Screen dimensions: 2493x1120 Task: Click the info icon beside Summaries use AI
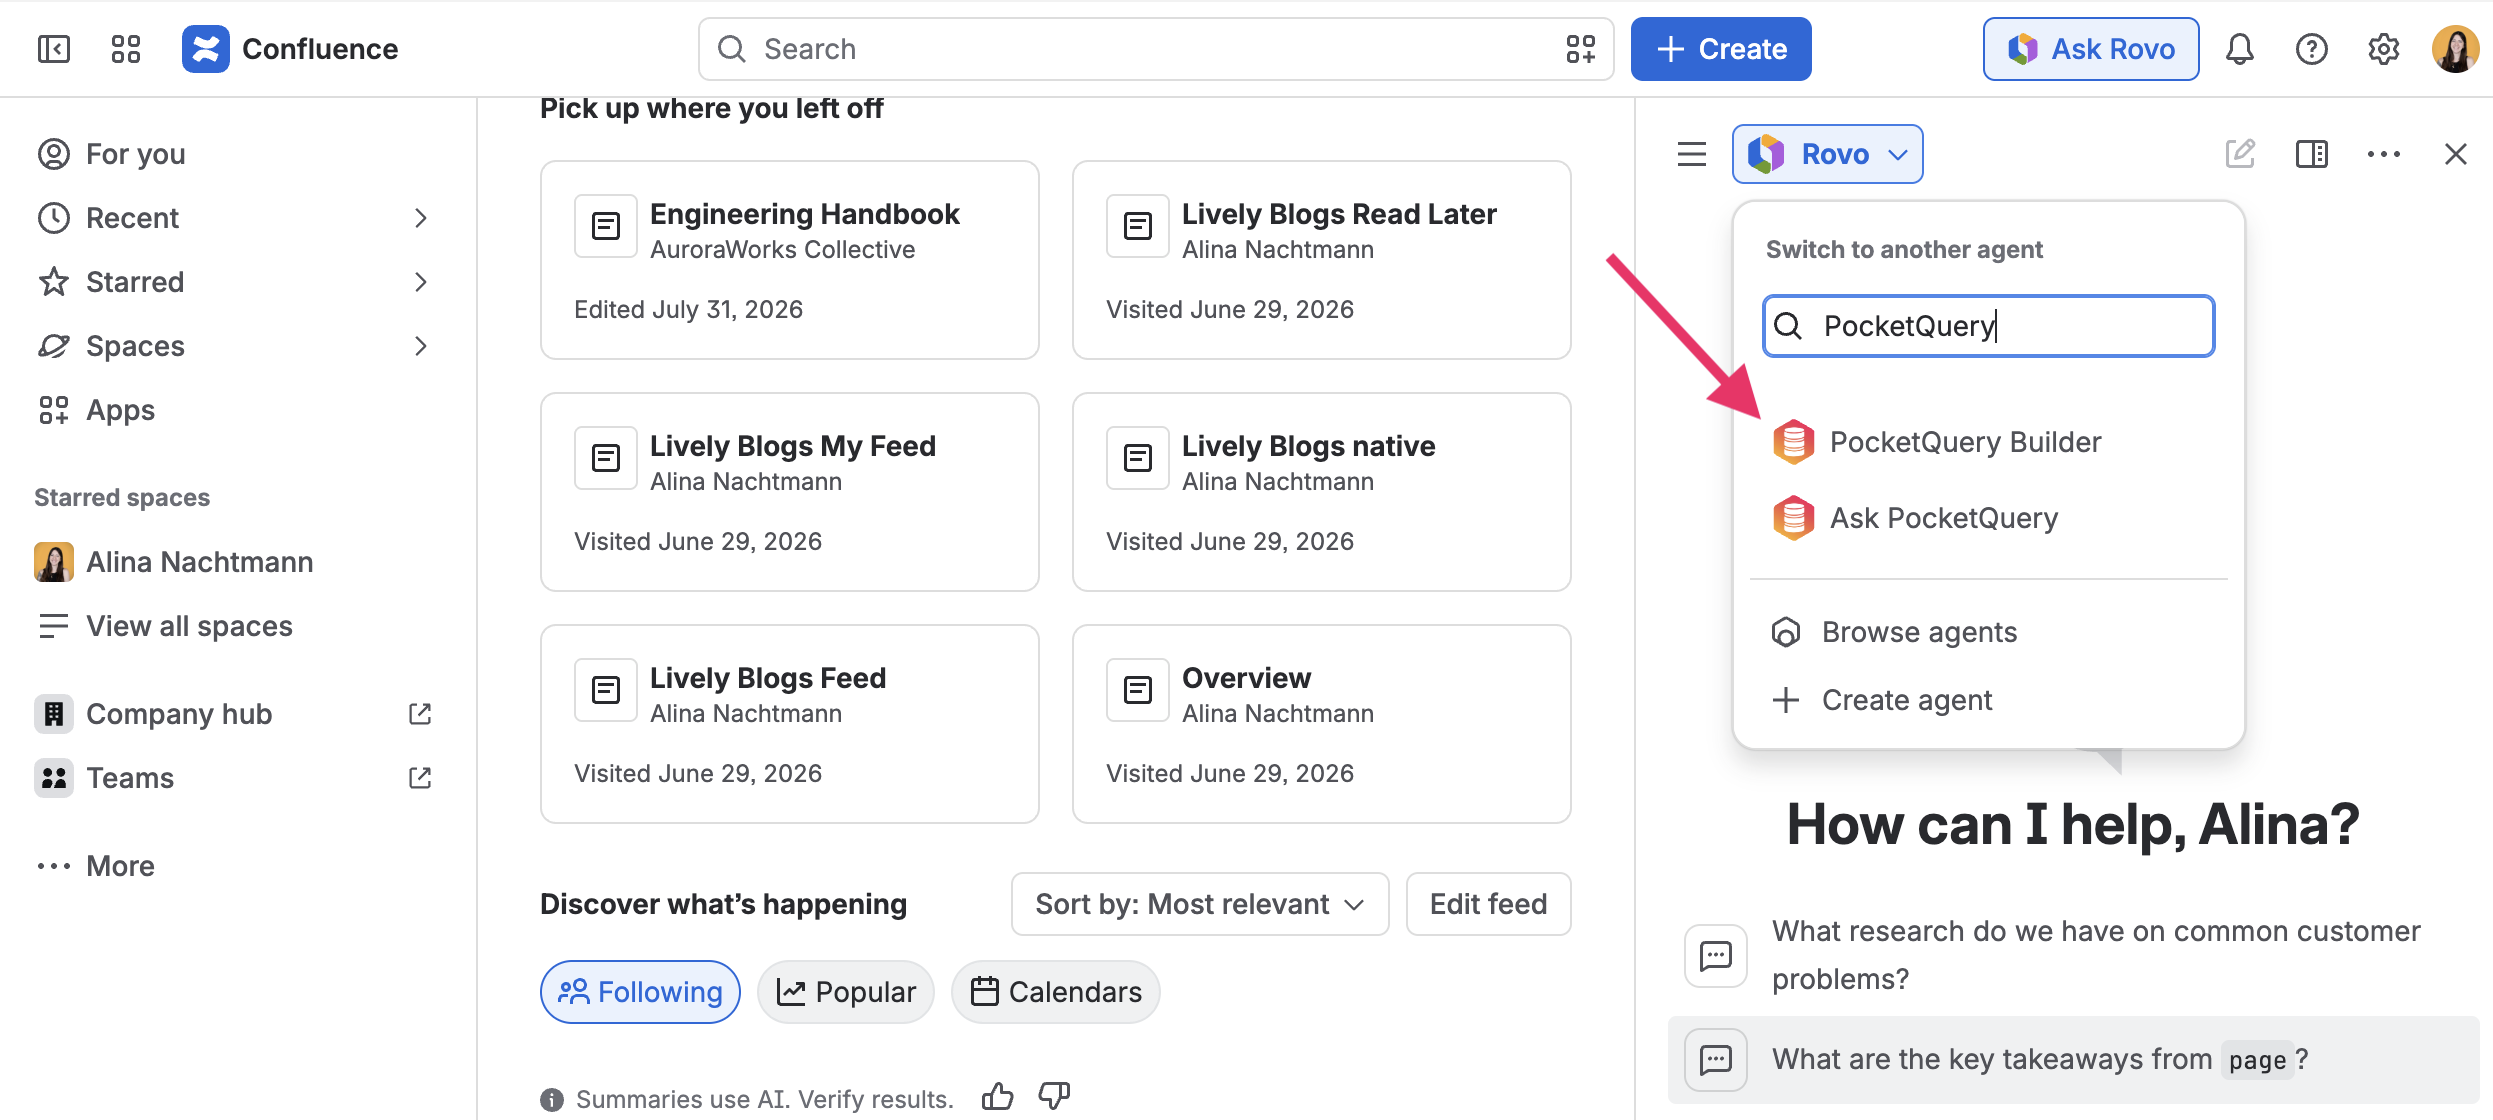(x=552, y=1100)
